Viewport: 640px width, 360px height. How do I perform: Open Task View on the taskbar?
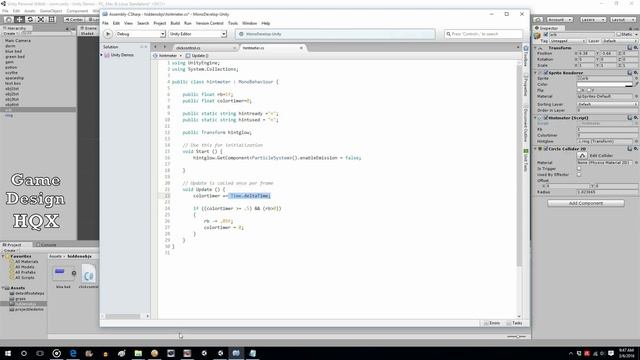40,353
